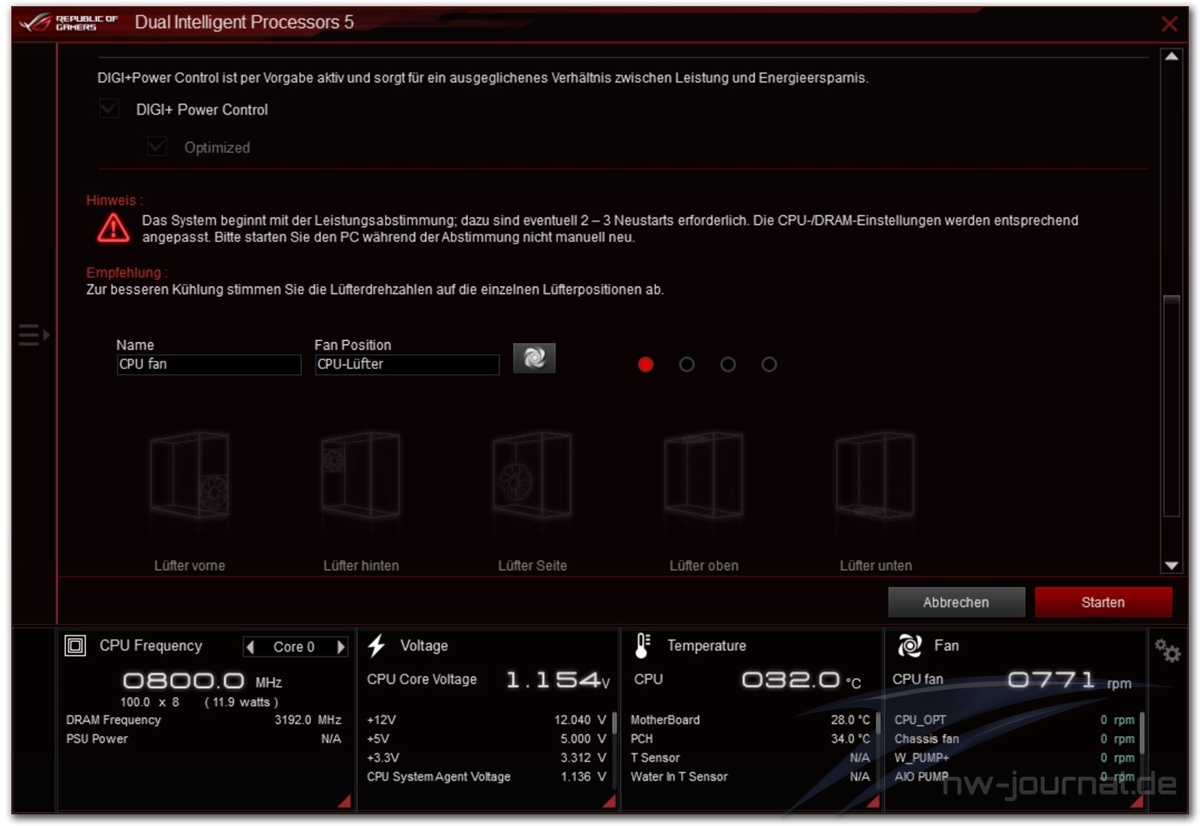
Task: Click the fan Name input field
Action: point(209,365)
